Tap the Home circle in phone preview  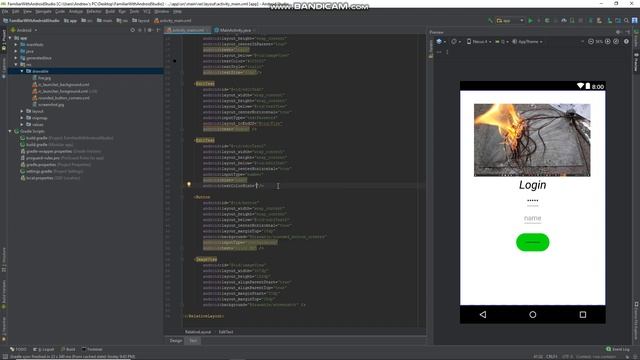coord(533,314)
